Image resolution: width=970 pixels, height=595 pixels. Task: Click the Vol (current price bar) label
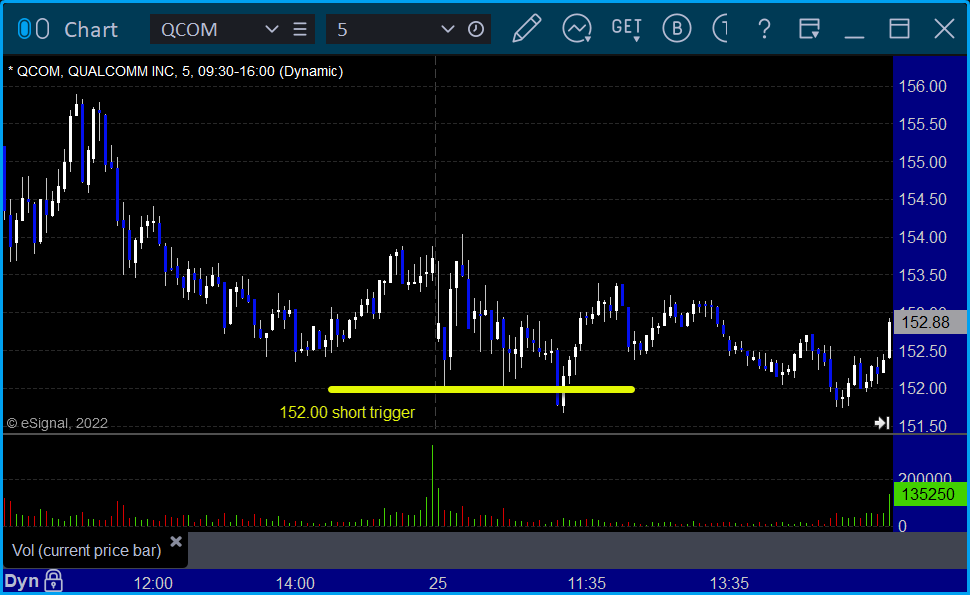pyautogui.click(x=87, y=550)
